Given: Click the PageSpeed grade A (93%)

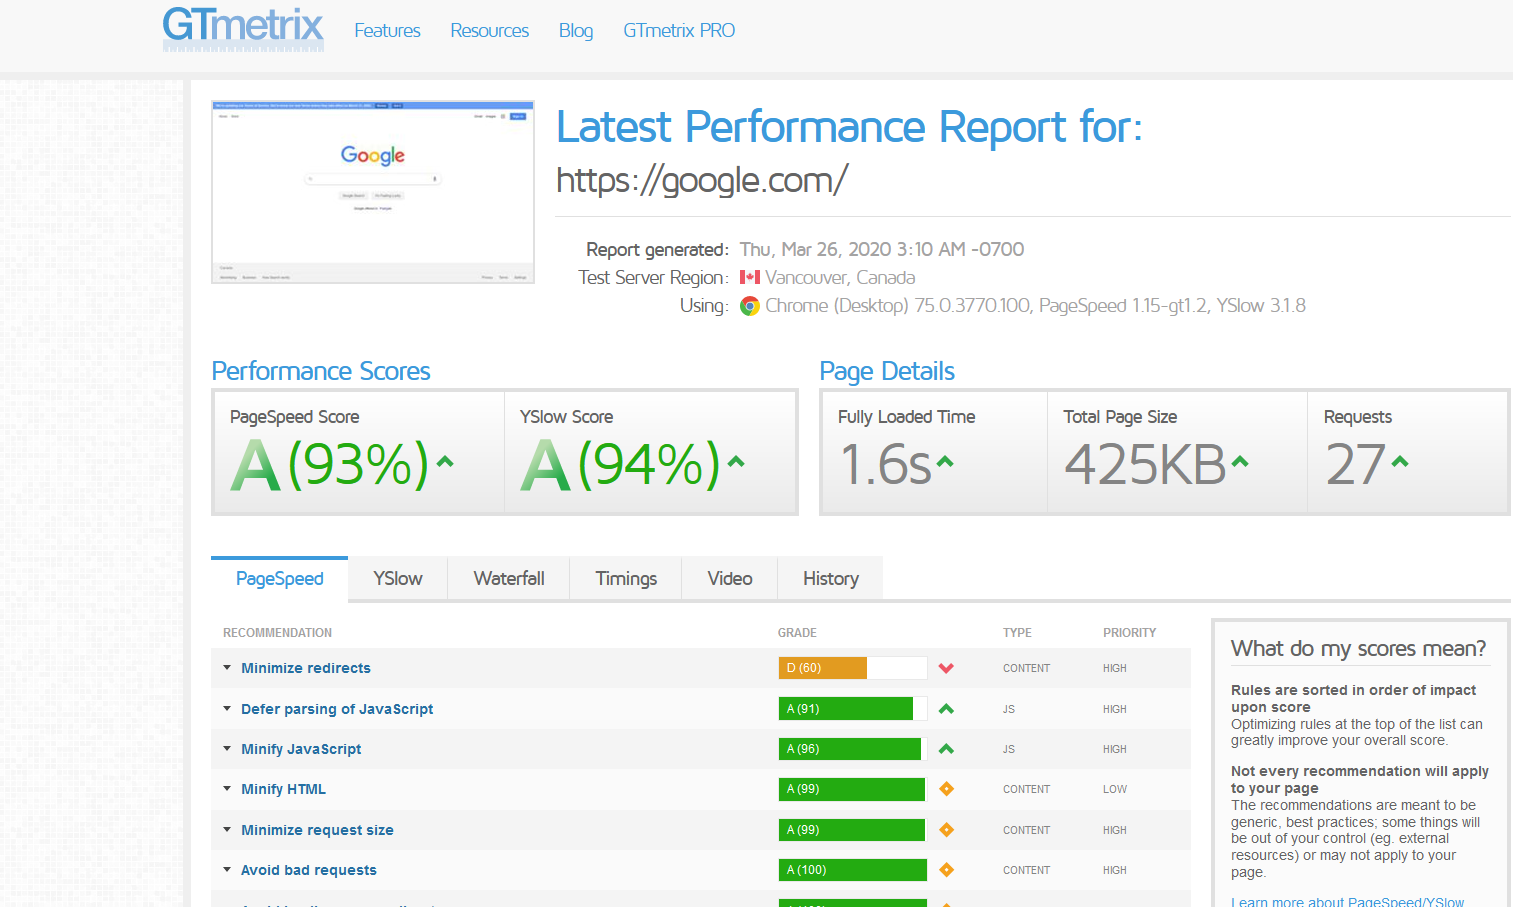Looking at the screenshot, I should point(329,464).
